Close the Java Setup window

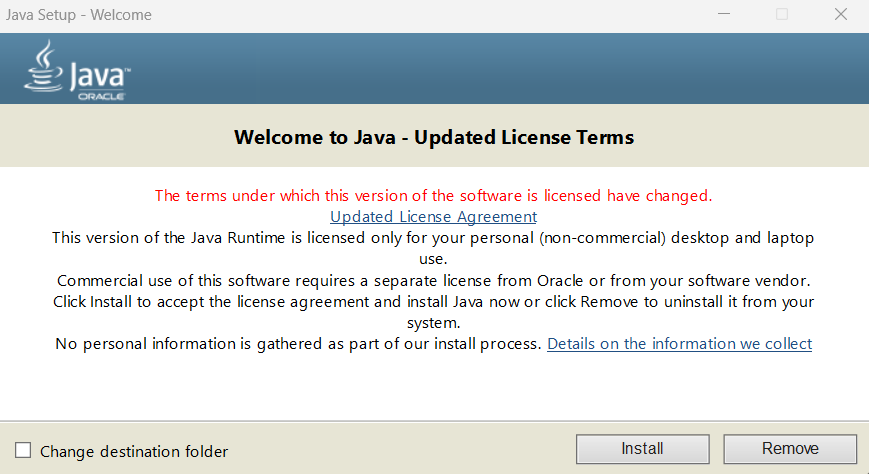pos(841,14)
